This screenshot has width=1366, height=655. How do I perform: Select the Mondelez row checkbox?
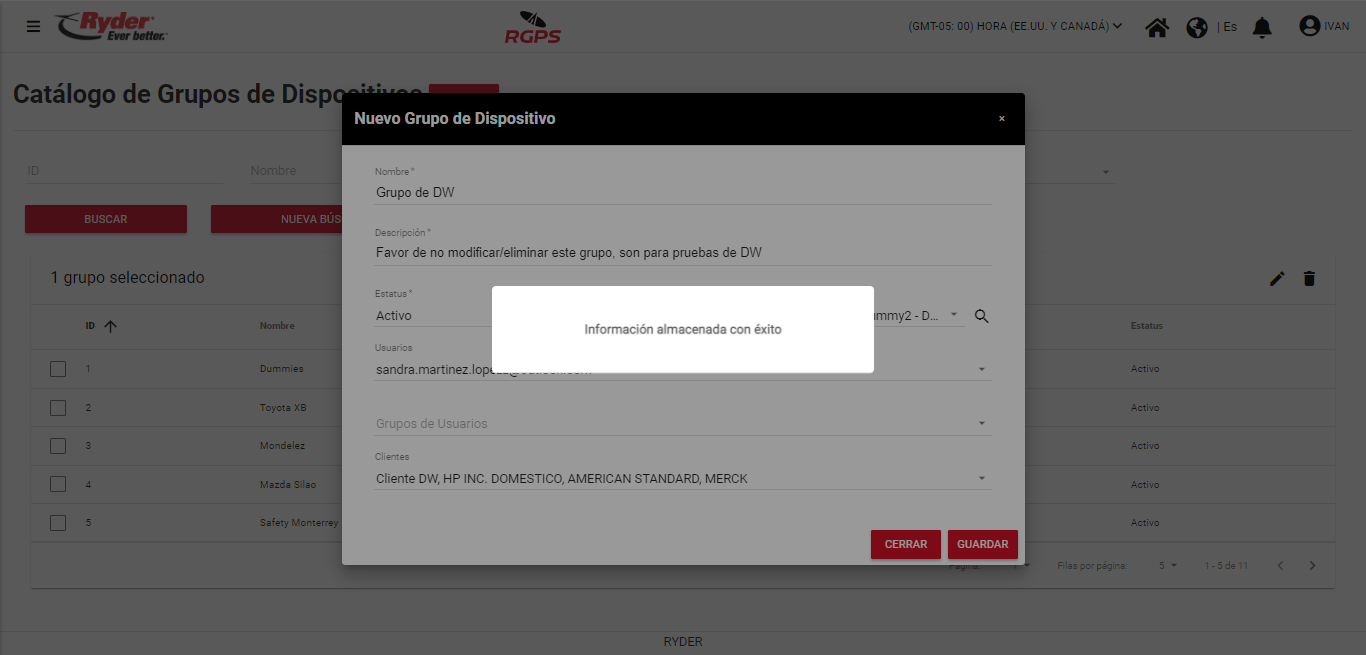[x=58, y=446]
